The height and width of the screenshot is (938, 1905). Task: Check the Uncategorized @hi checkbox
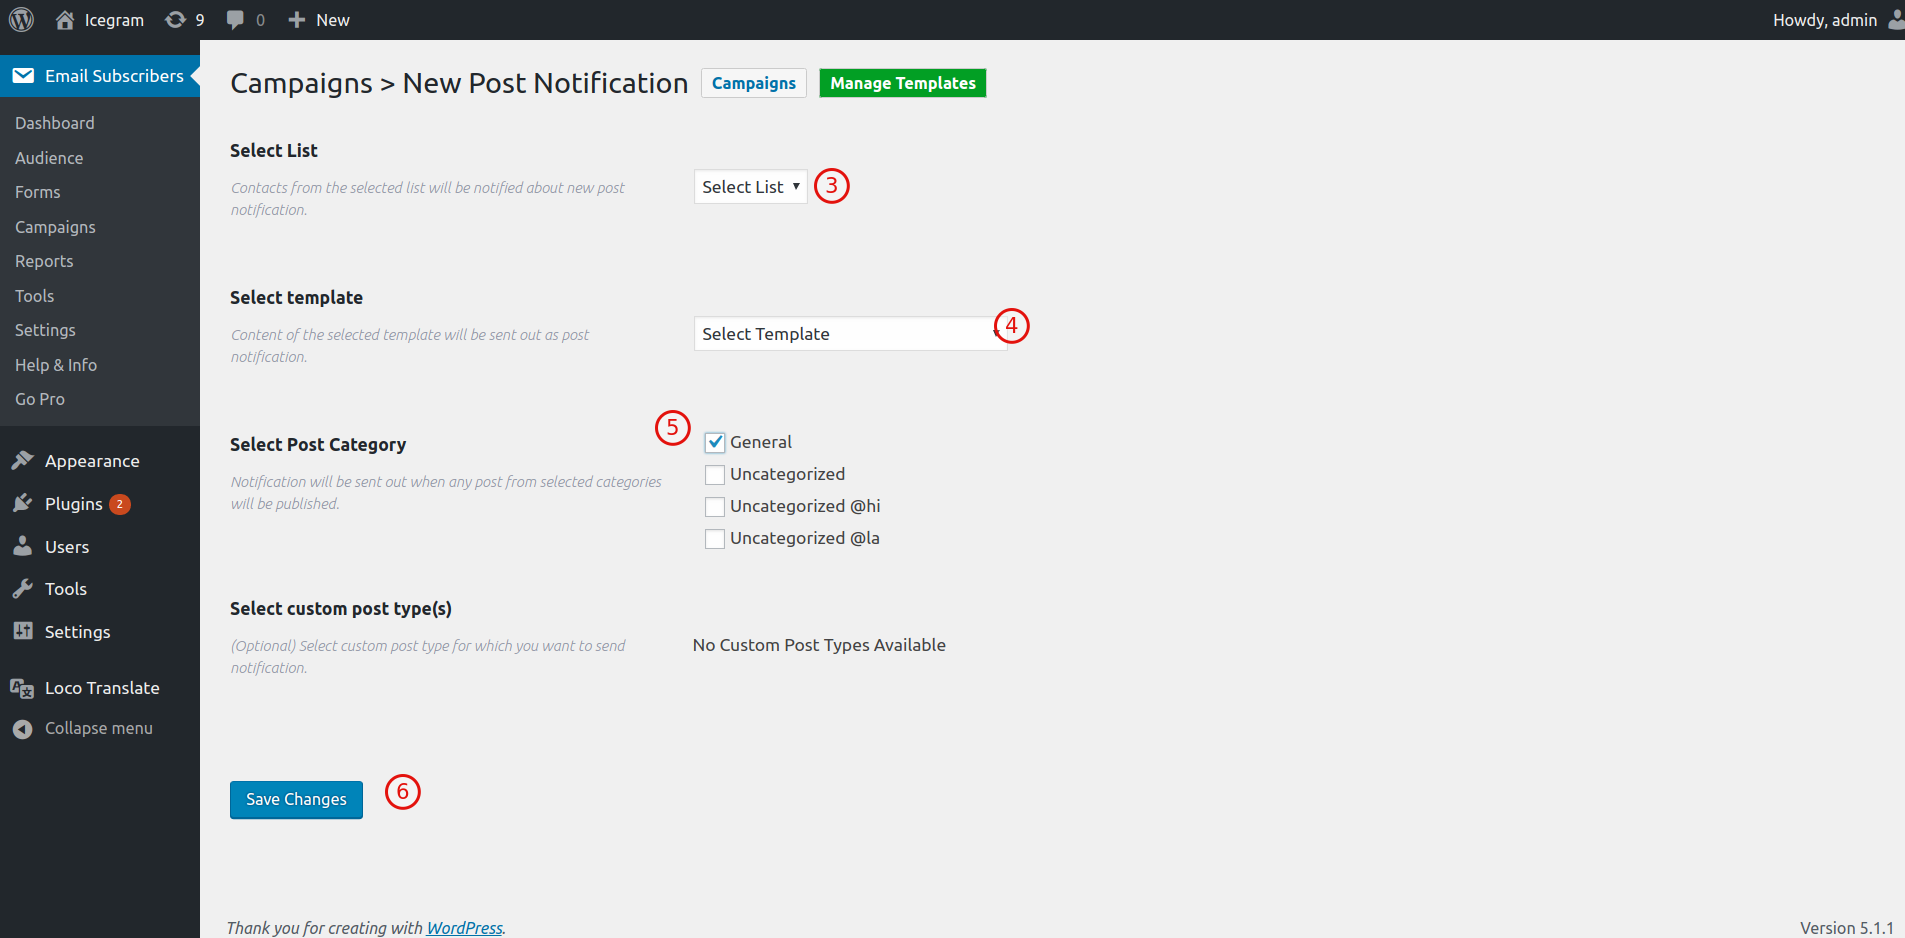click(715, 506)
